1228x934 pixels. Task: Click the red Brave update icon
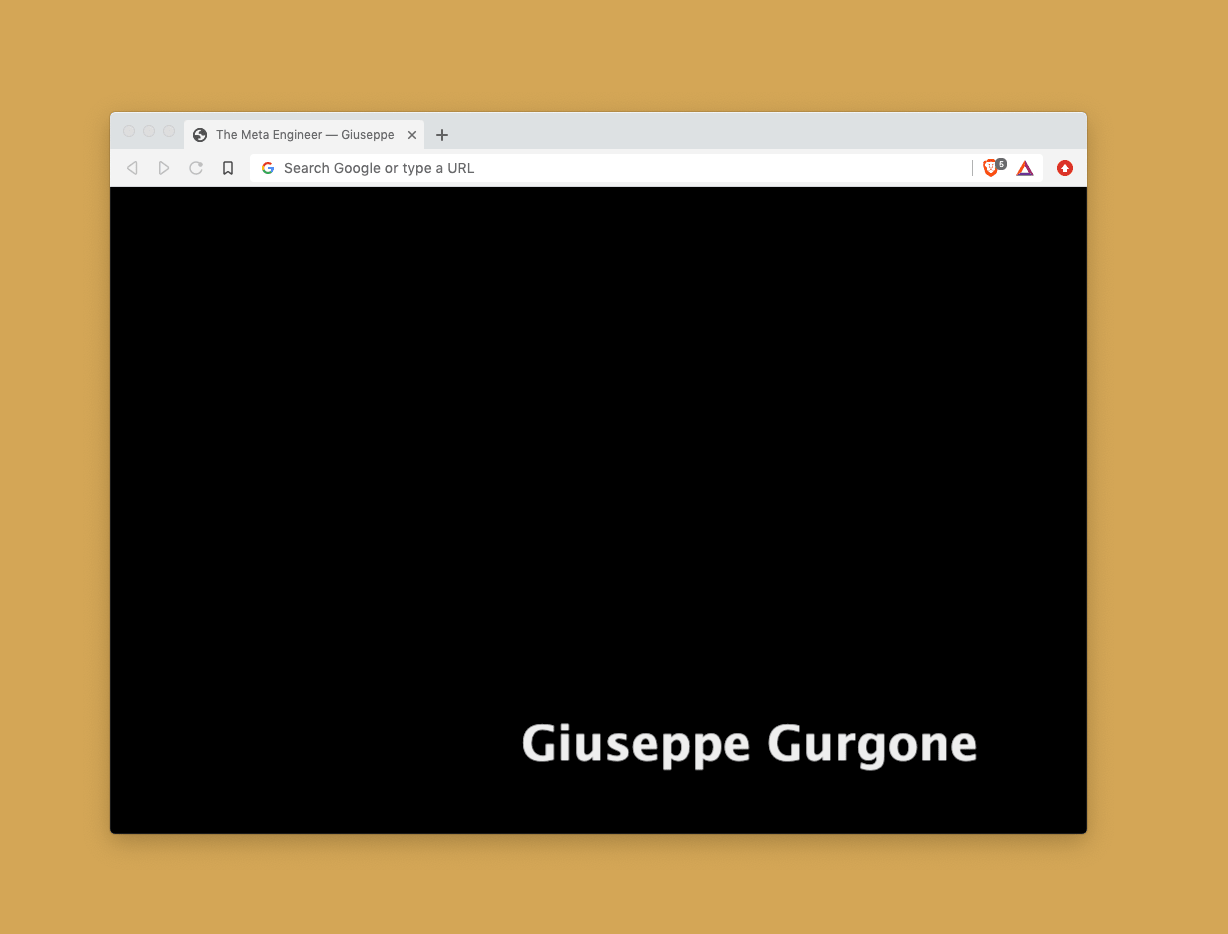tap(1065, 168)
